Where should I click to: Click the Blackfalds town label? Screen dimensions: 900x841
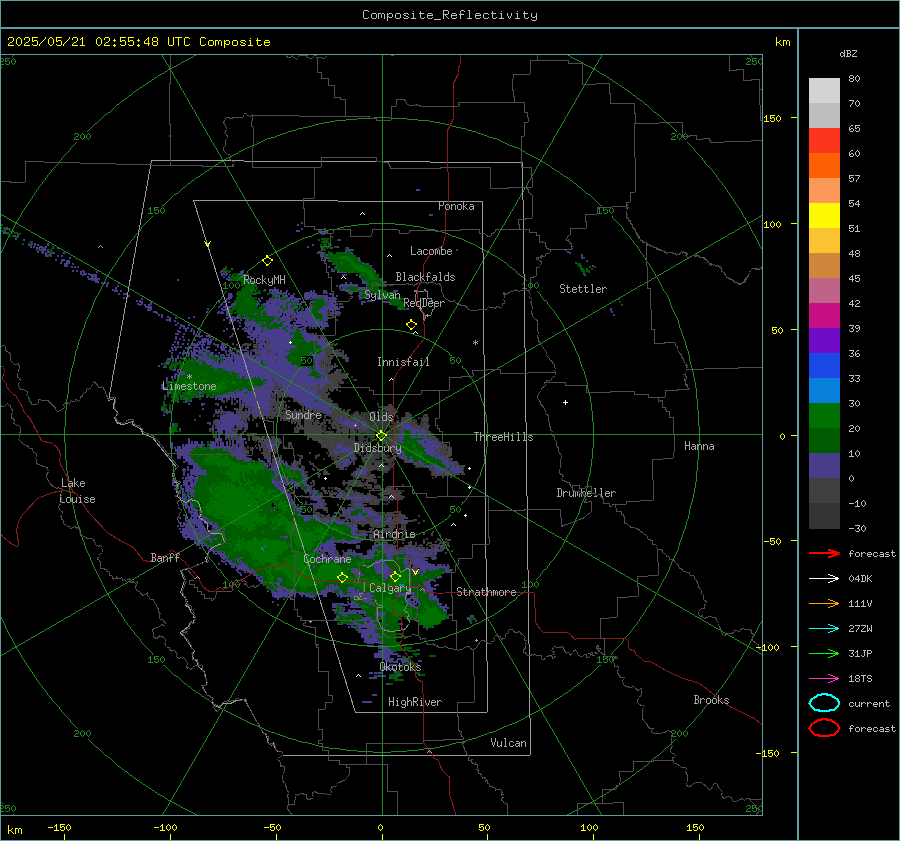click(x=425, y=277)
